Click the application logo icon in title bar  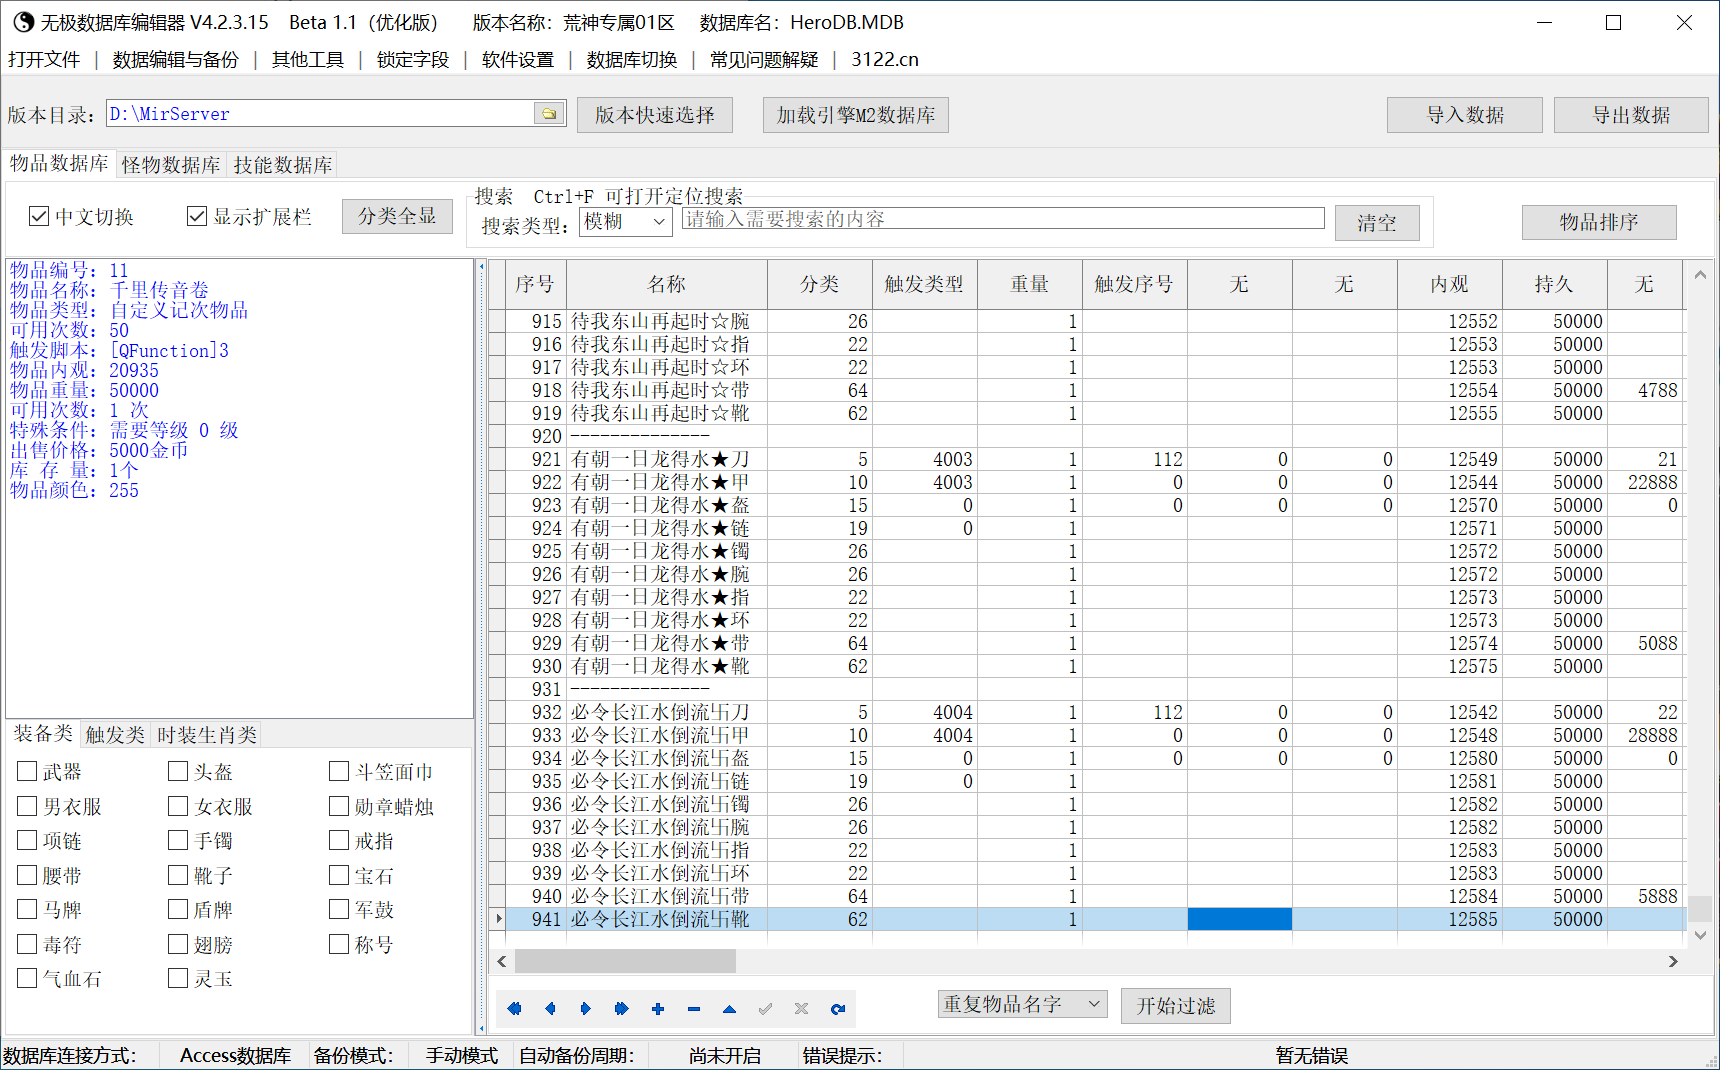23,22
